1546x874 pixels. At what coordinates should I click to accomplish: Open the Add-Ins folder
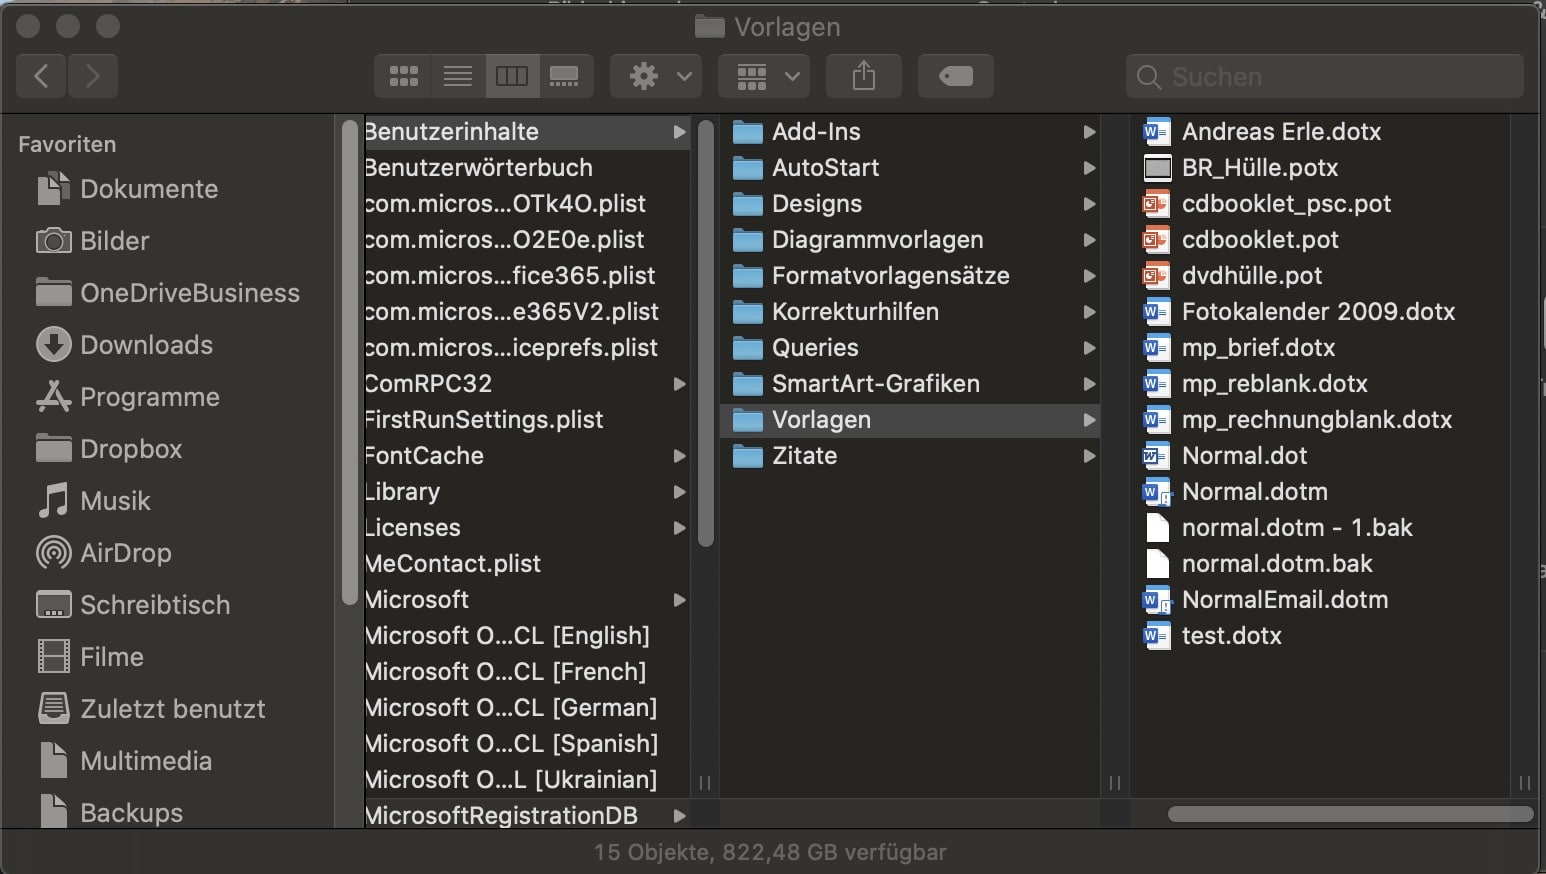tap(816, 132)
